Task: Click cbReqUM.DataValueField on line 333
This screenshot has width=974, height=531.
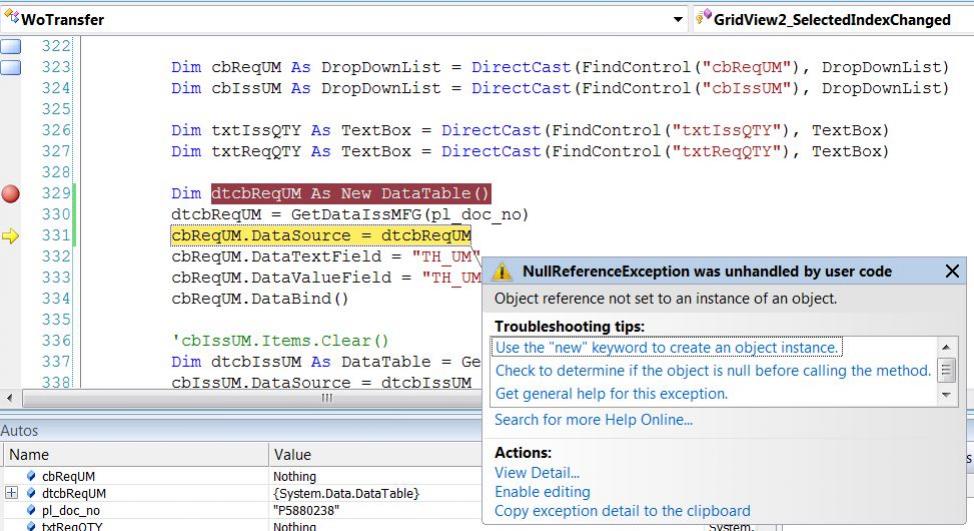Action: [281, 278]
